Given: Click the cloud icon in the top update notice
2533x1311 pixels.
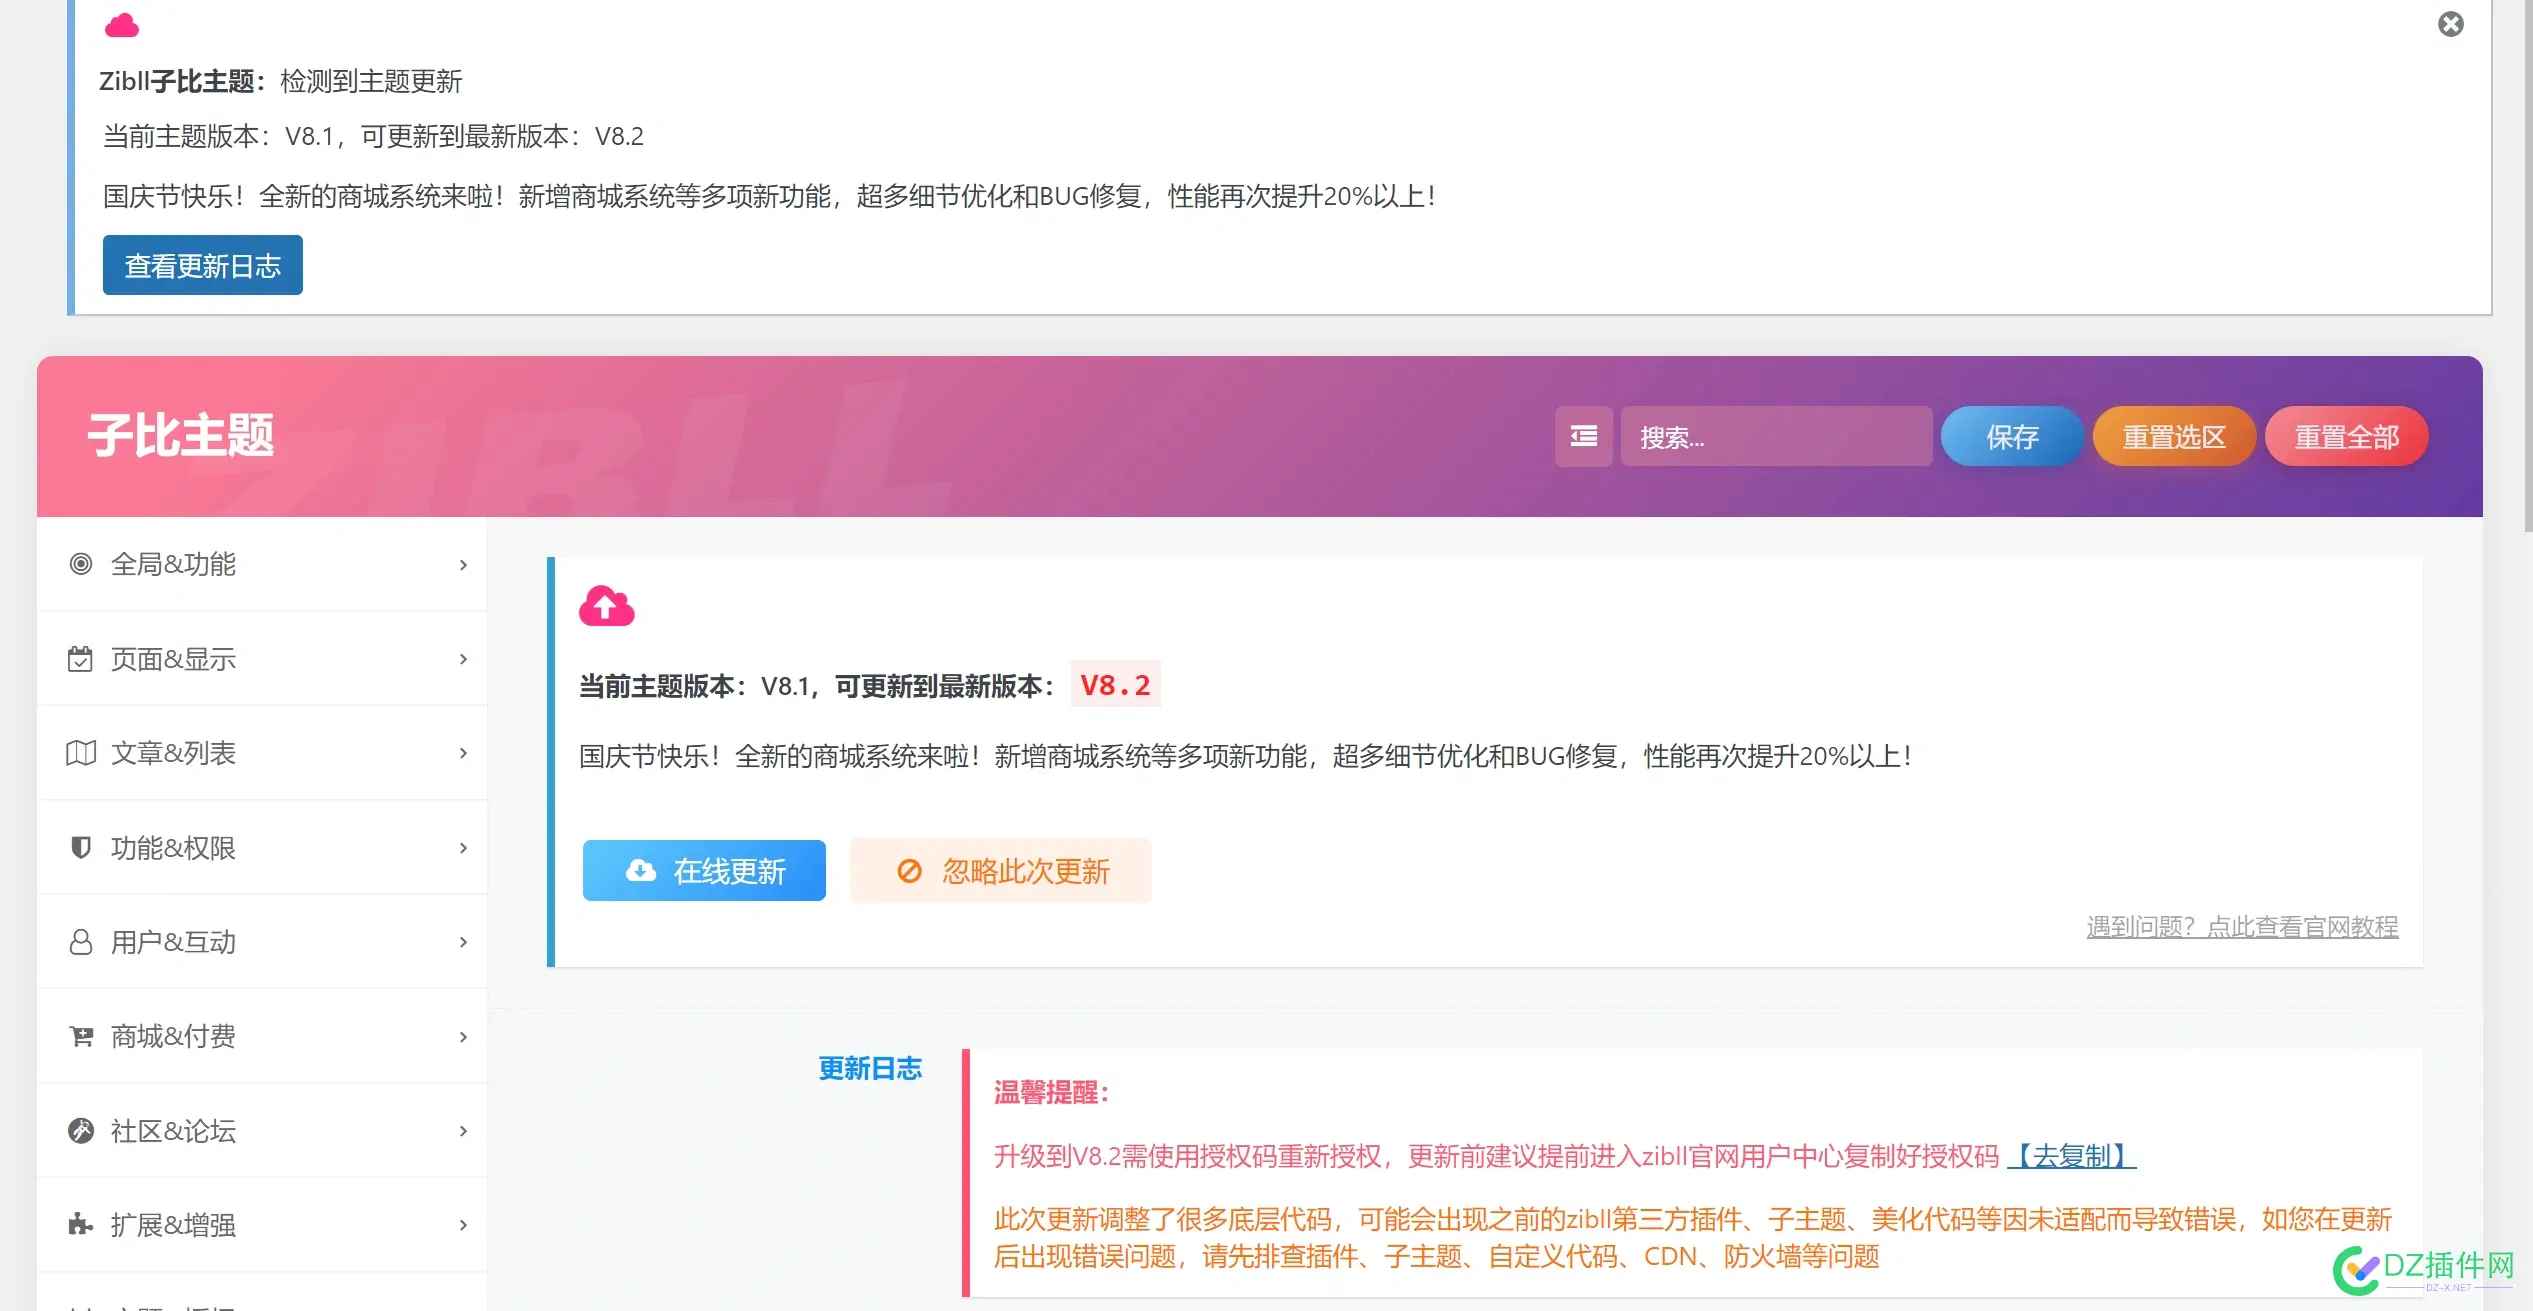Looking at the screenshot, I should tap(121, 26).
